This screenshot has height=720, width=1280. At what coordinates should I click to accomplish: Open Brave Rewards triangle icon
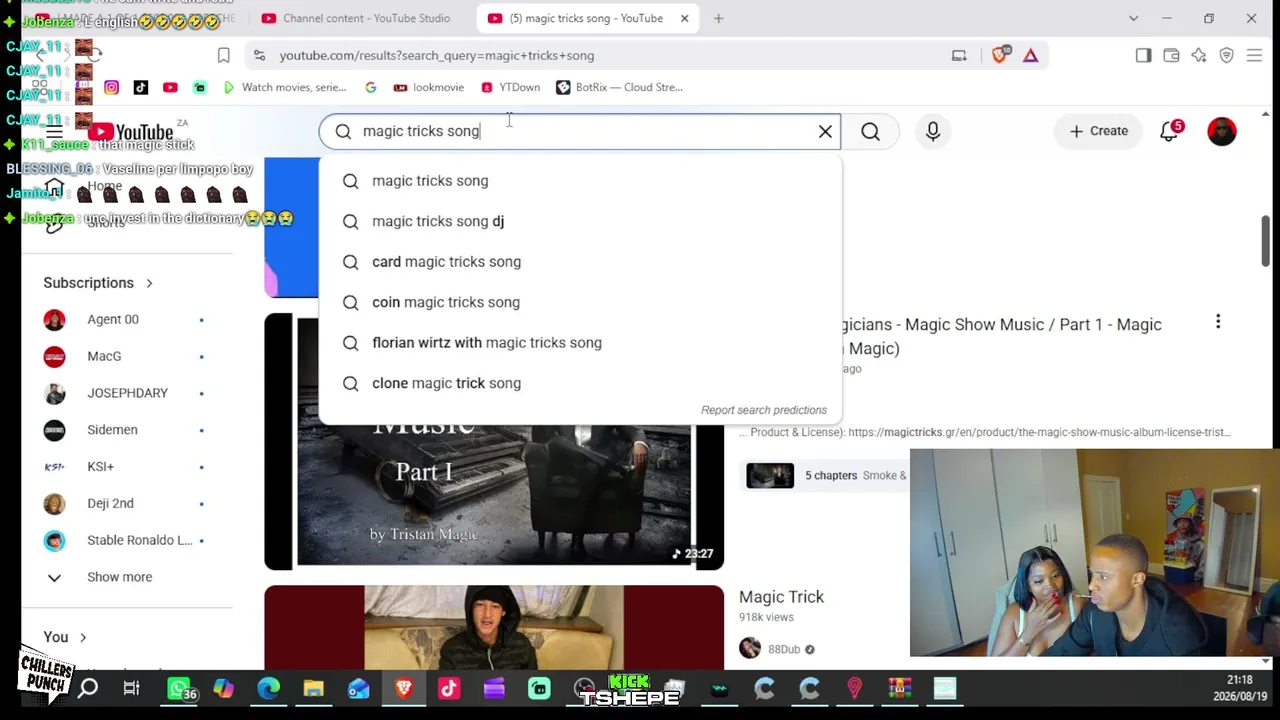[1030, 55]
